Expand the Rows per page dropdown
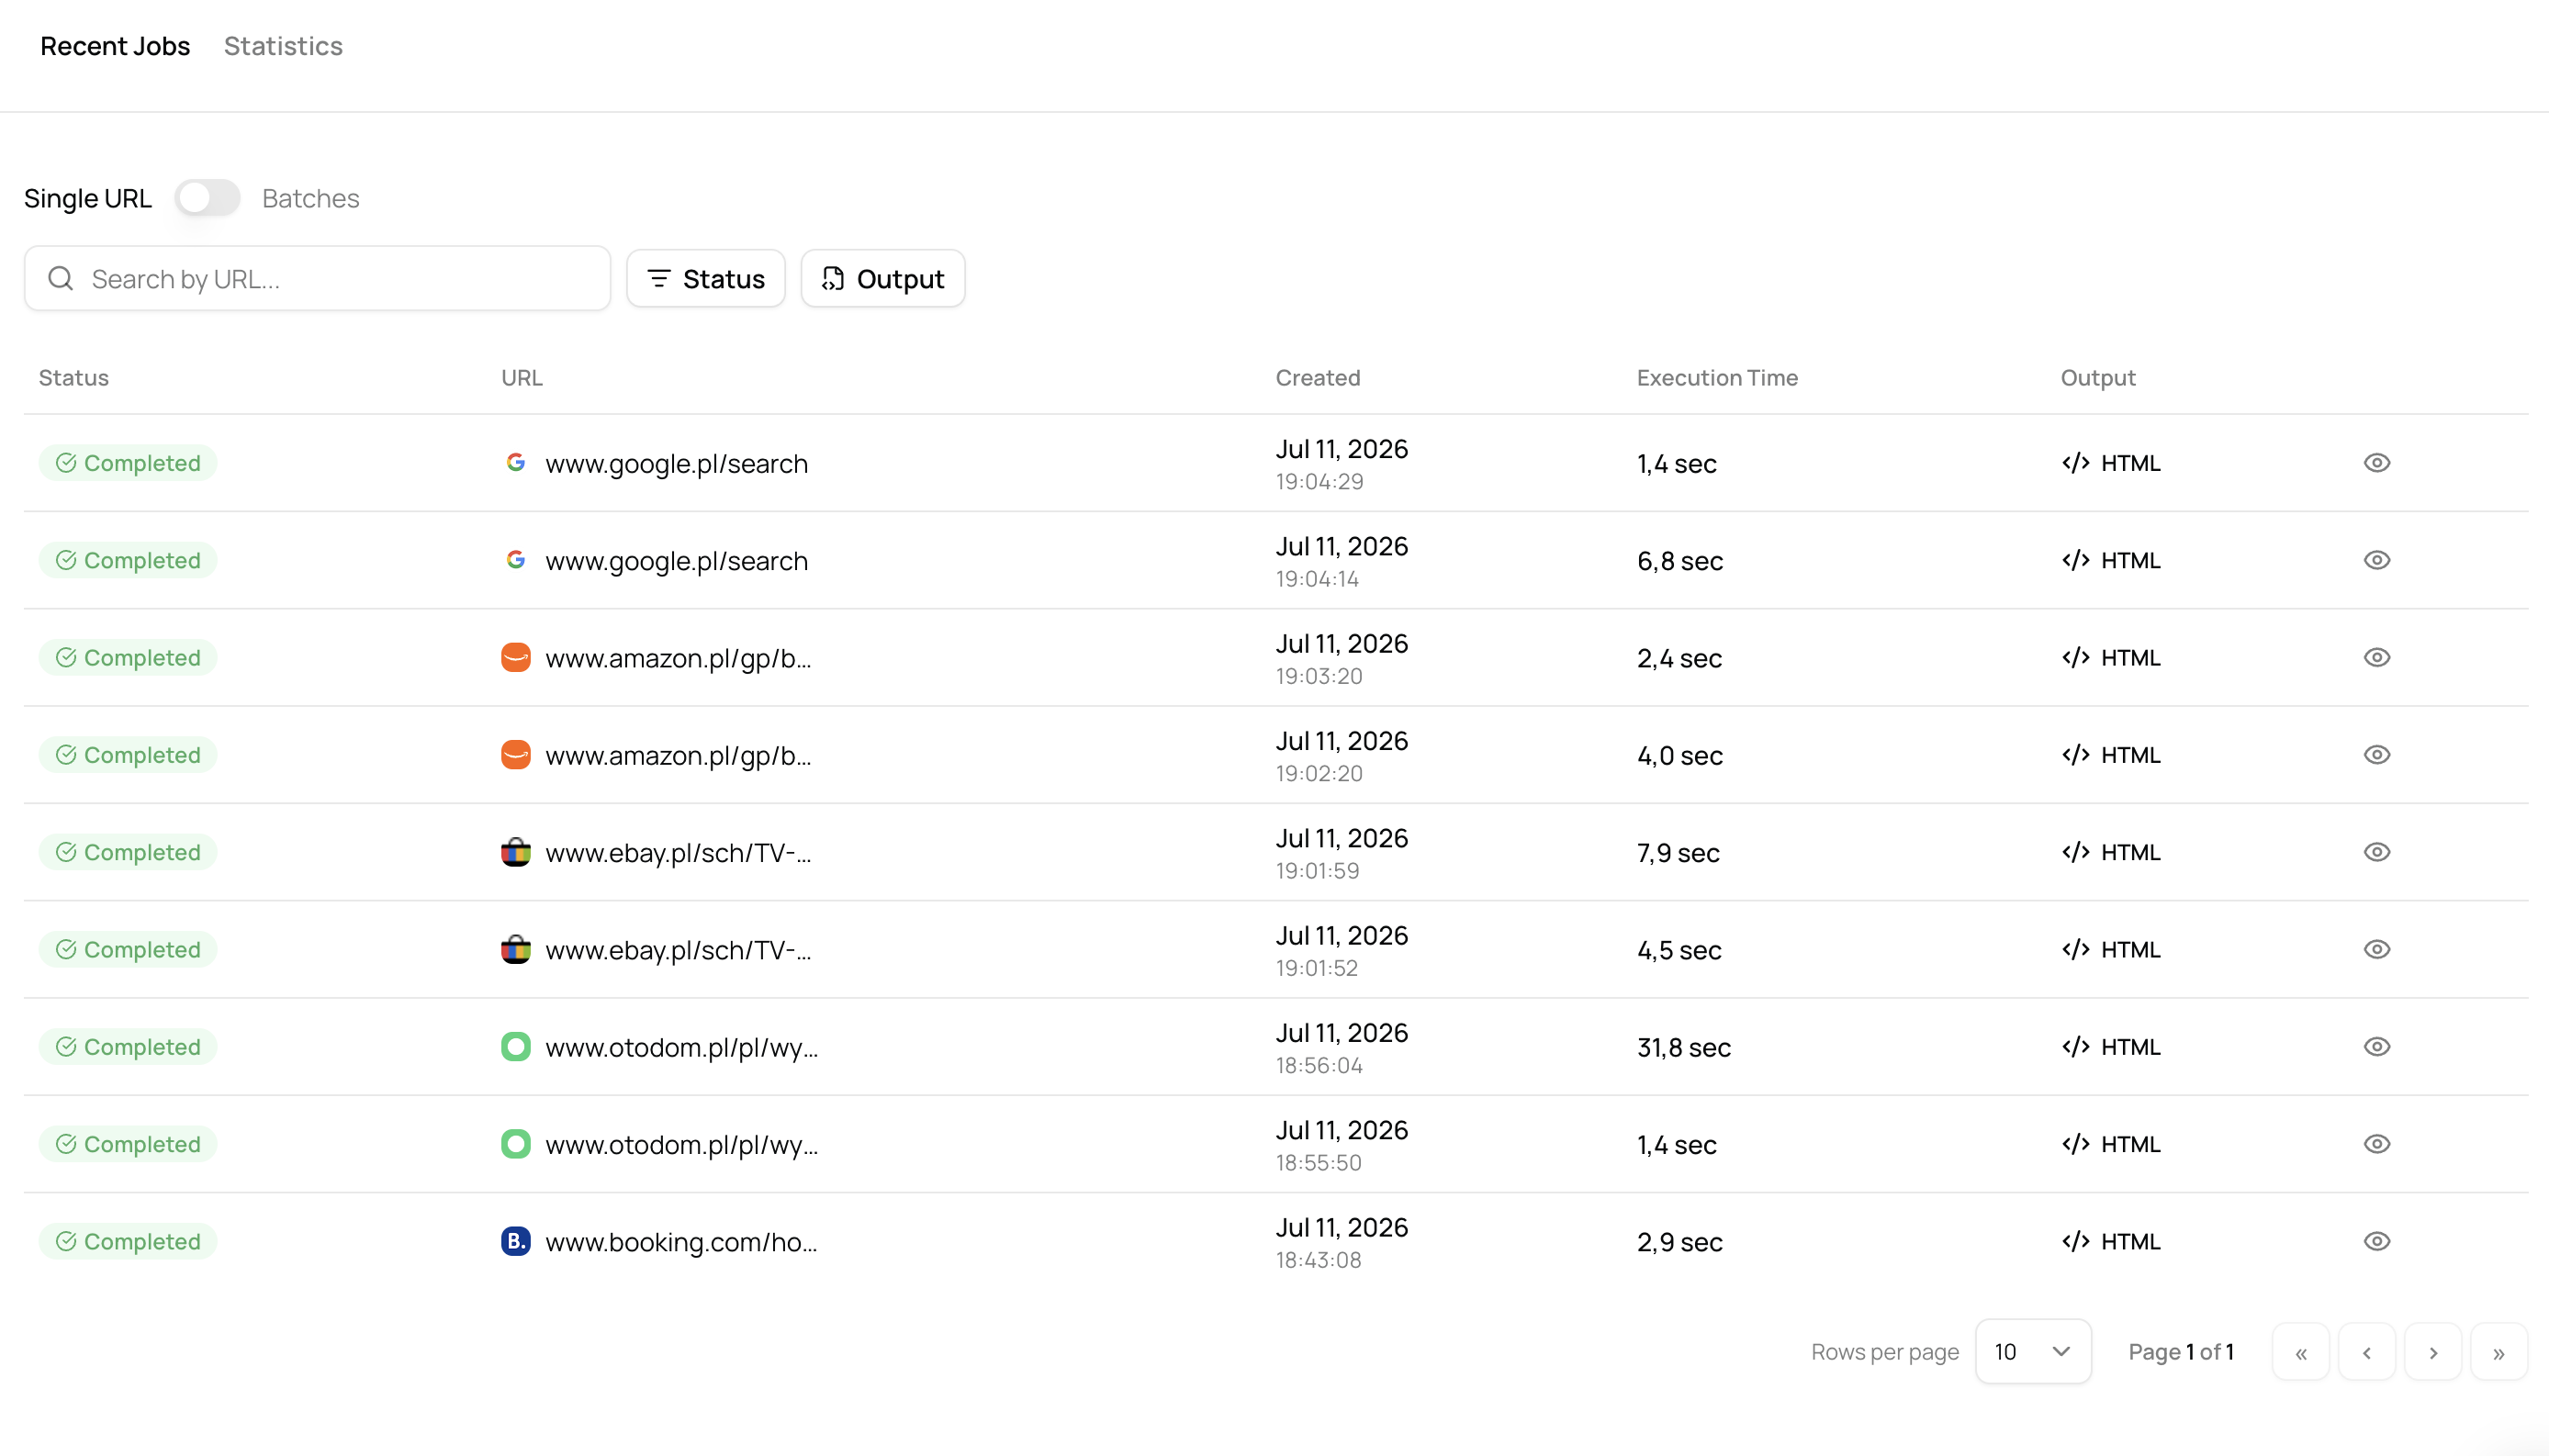This screenshot has height=1456, width=2549. (x=2033, y=1352)
